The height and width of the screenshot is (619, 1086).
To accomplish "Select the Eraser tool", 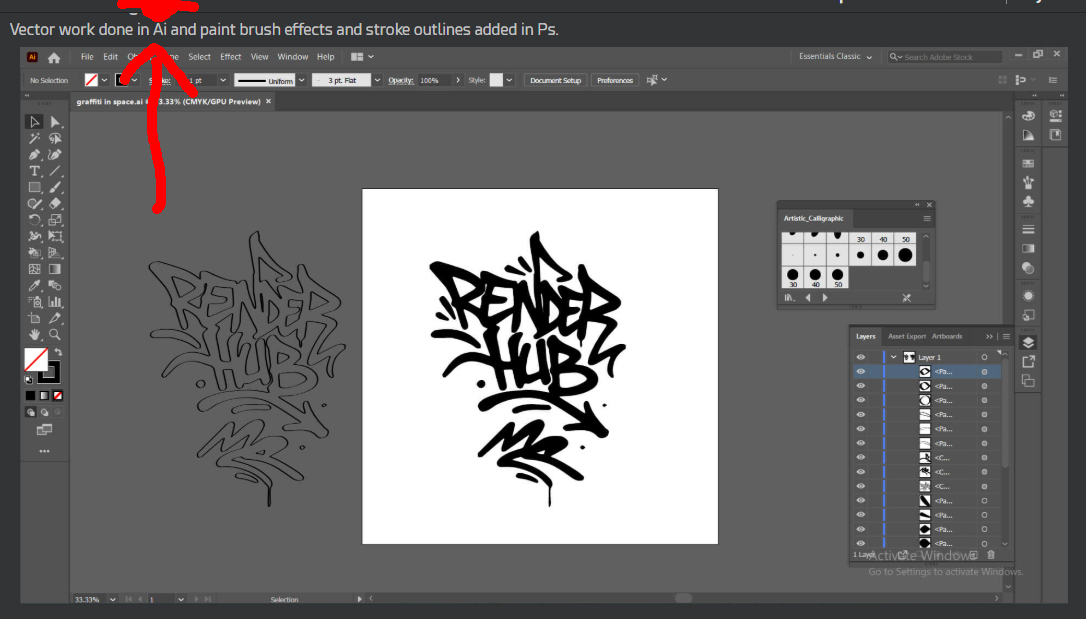I will pos(55,204).
